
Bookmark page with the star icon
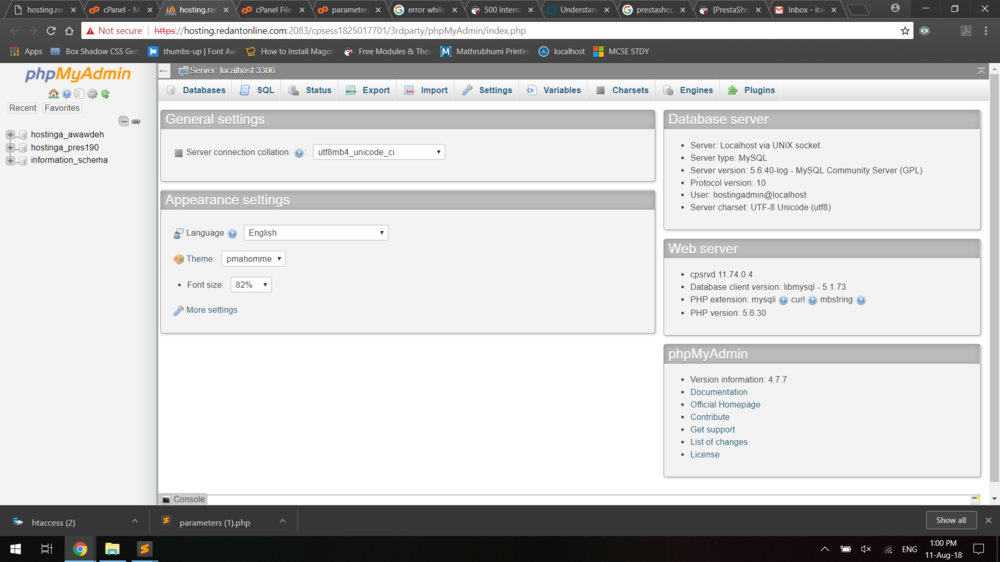904,31
